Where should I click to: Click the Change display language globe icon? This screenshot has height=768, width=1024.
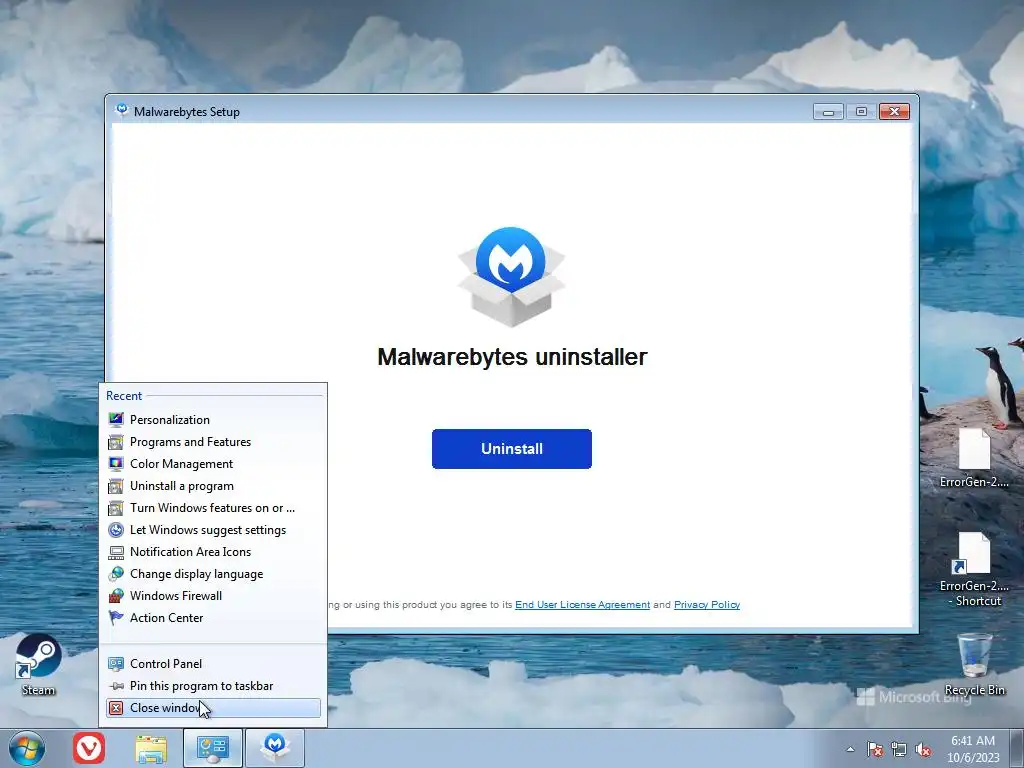116,574
